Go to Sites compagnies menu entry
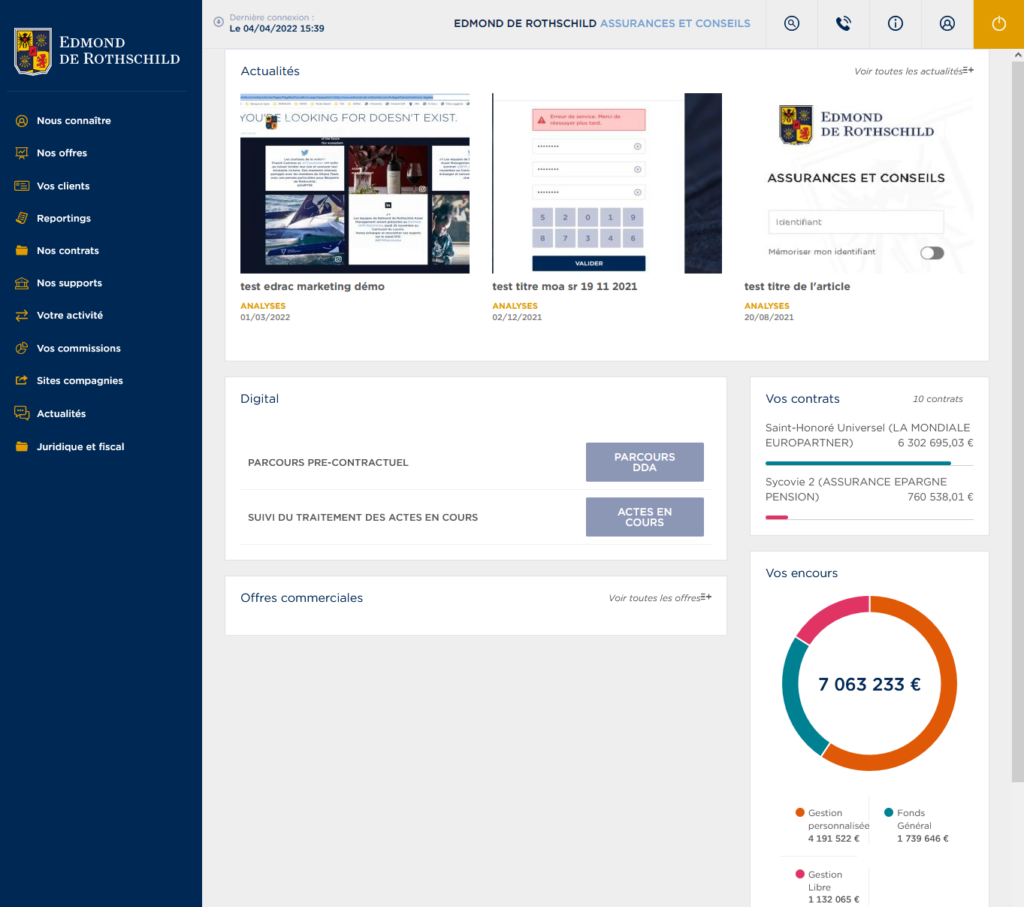The image size is (1024, 907). tap(79, 381)
